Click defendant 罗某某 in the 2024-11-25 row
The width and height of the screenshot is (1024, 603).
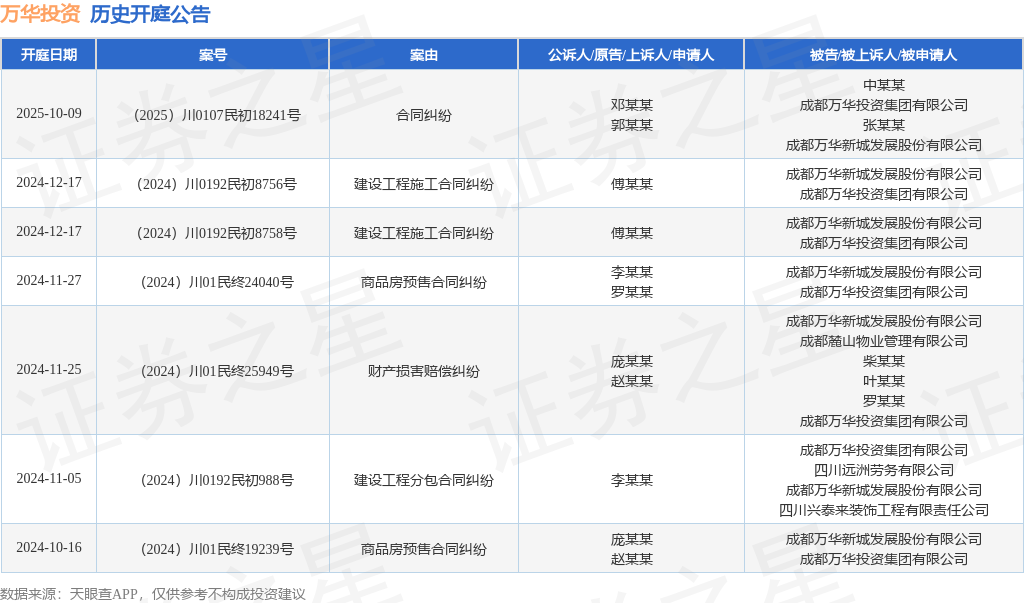tap(884, 401)
